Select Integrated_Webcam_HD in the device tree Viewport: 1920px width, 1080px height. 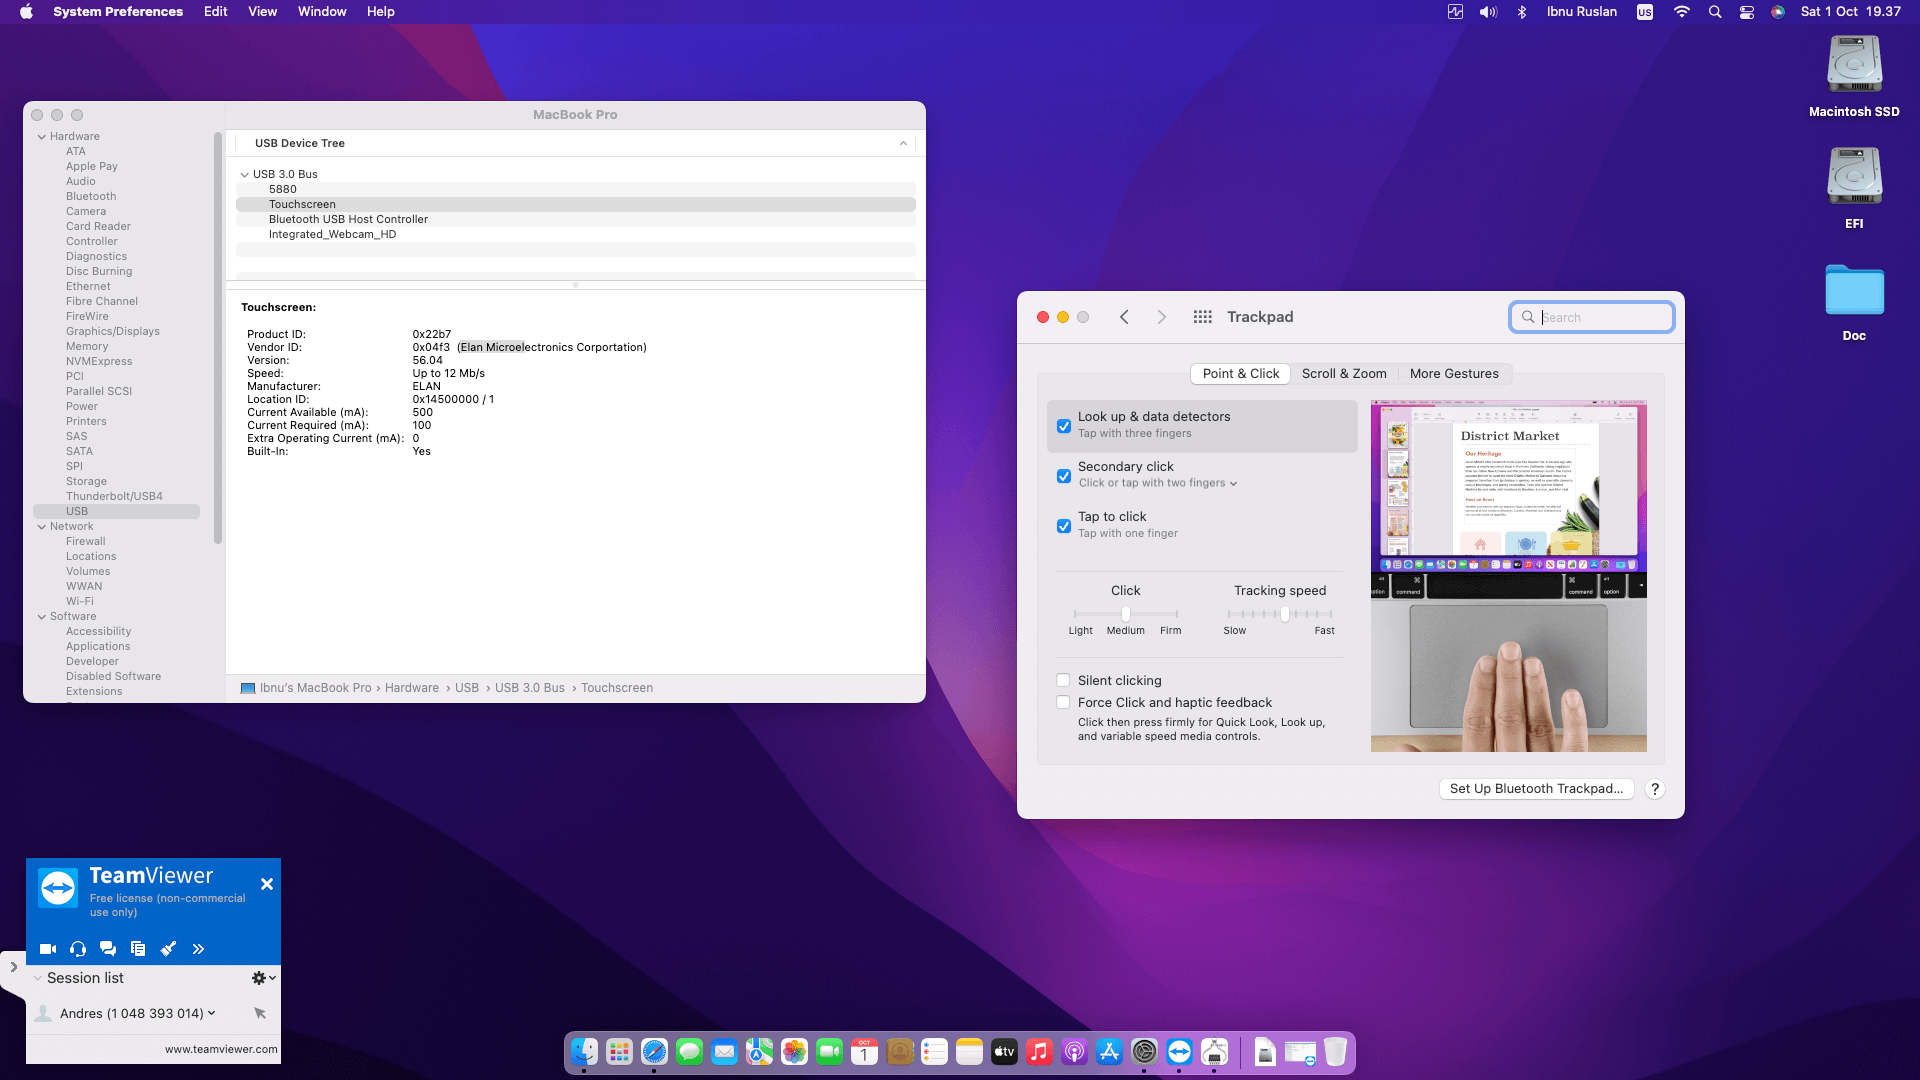(x=576, y=234)
